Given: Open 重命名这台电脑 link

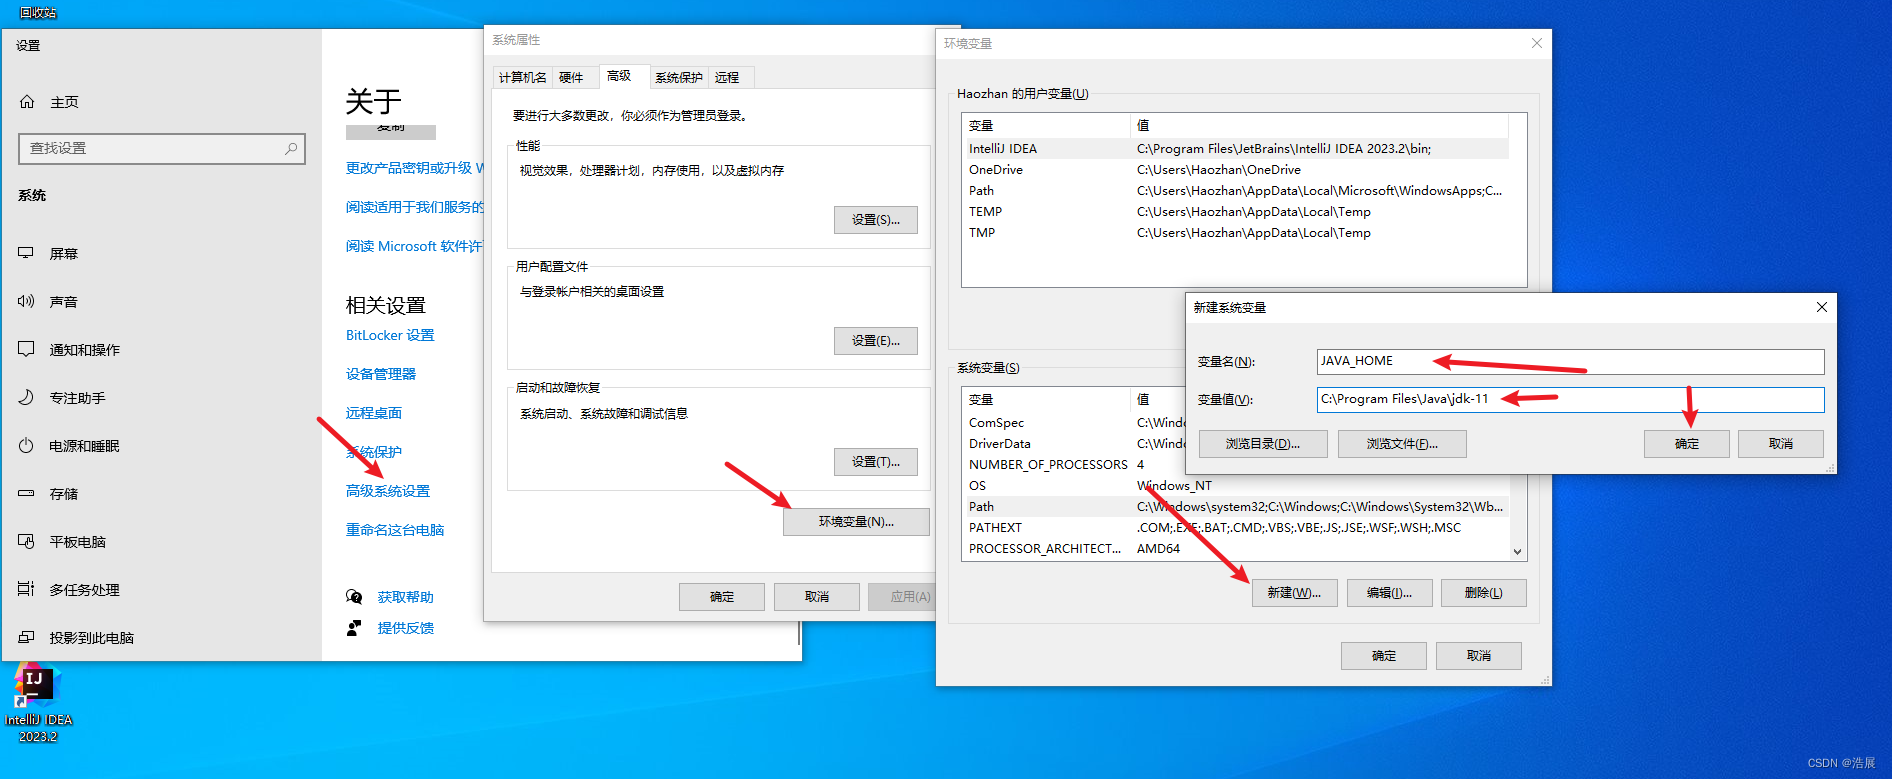Looking at the screenshot, I should click(x=395, y=530).
